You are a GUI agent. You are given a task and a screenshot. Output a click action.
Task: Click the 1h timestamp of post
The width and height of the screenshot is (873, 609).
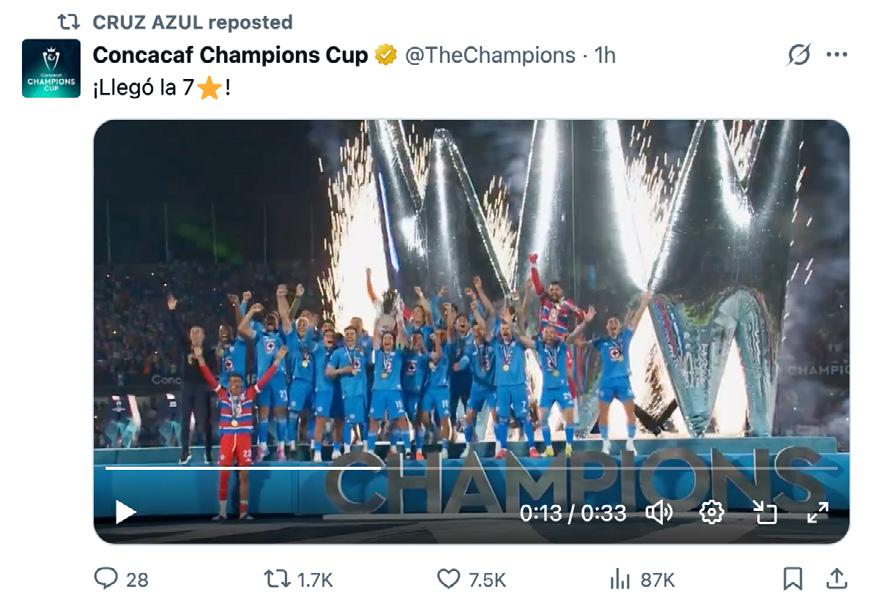click(x=605, y=55)
